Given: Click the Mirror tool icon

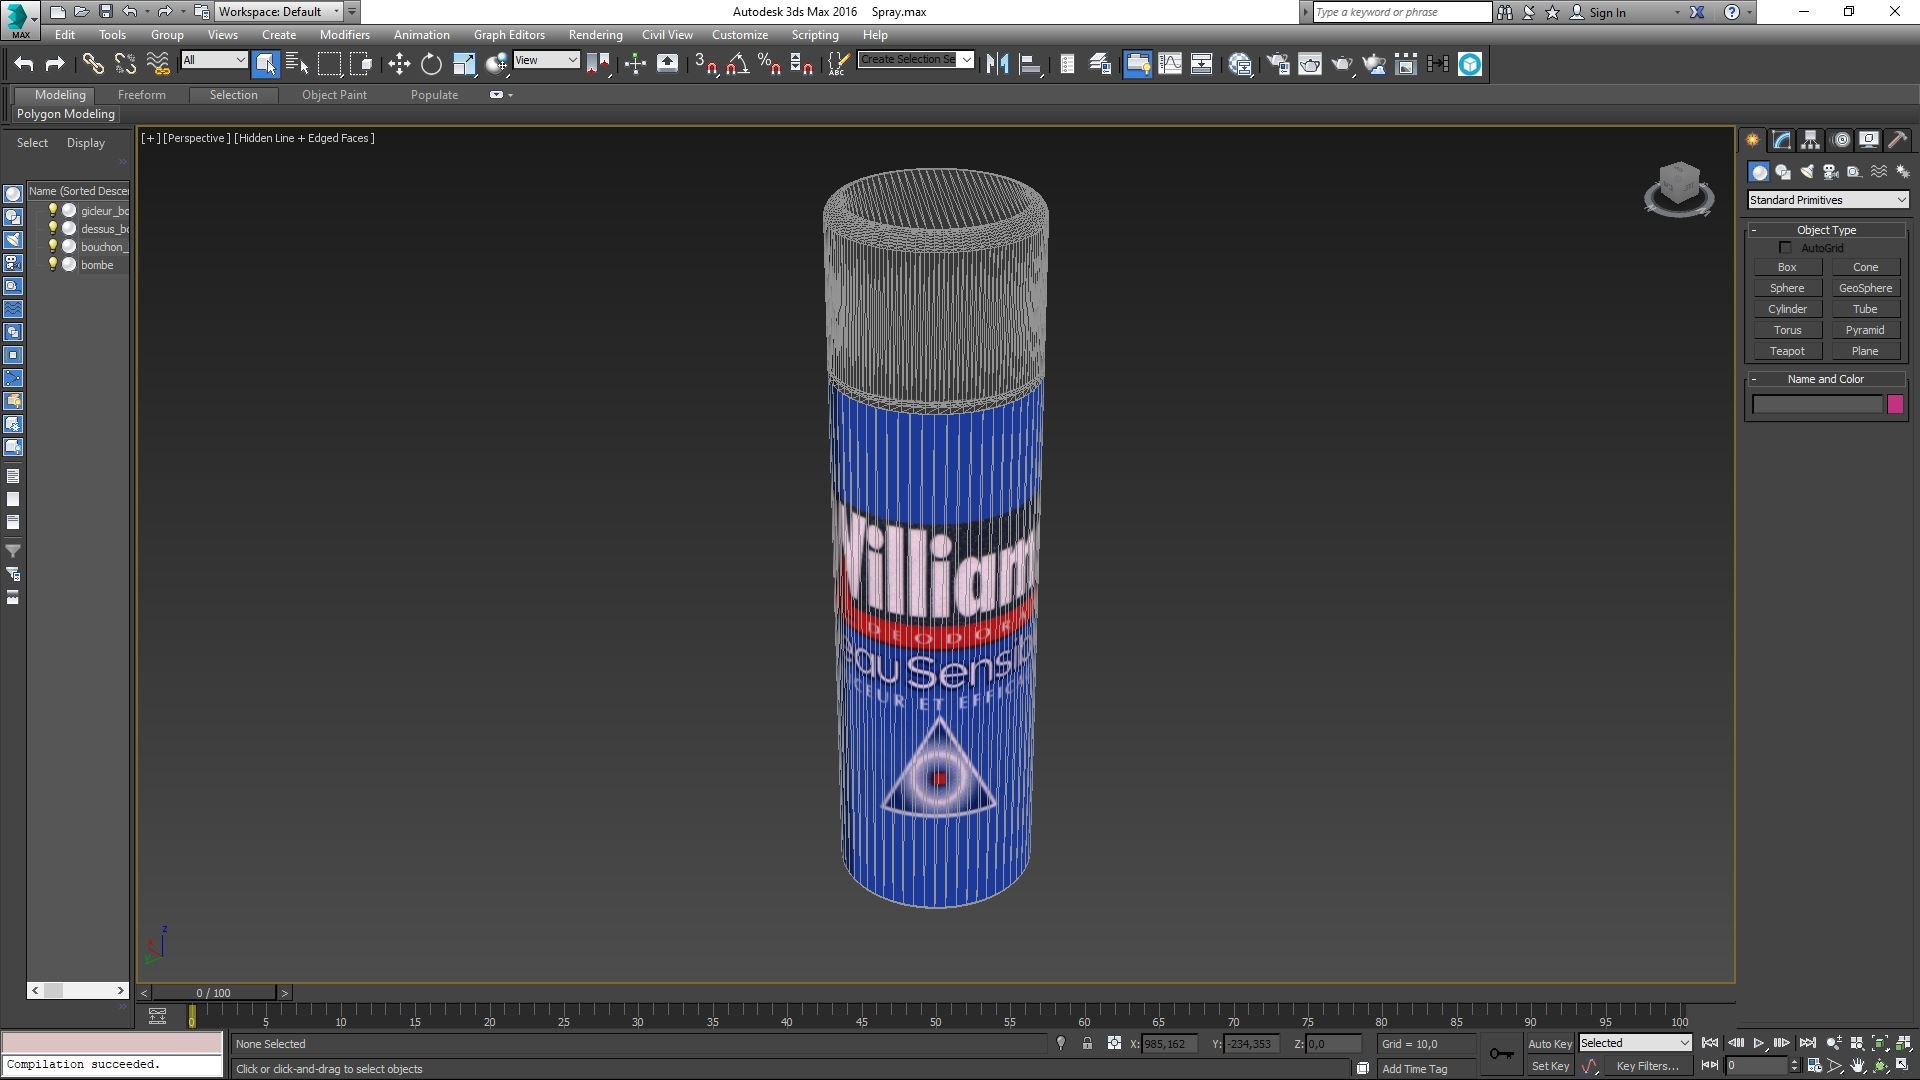Looking at the screenshot, I should (x=997, y=64).
